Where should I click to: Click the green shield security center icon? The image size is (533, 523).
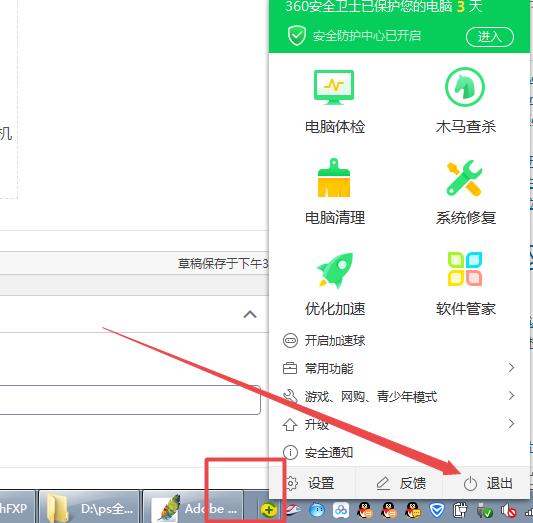pos(297,35)
